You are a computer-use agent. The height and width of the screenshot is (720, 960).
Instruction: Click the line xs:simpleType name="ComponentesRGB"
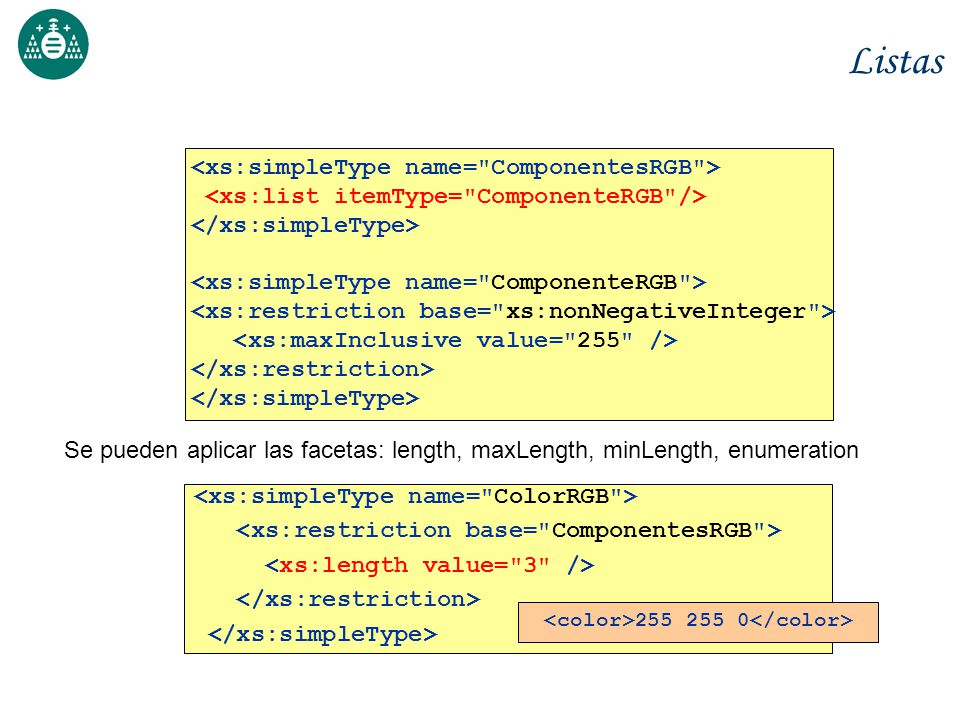[456, 167]
